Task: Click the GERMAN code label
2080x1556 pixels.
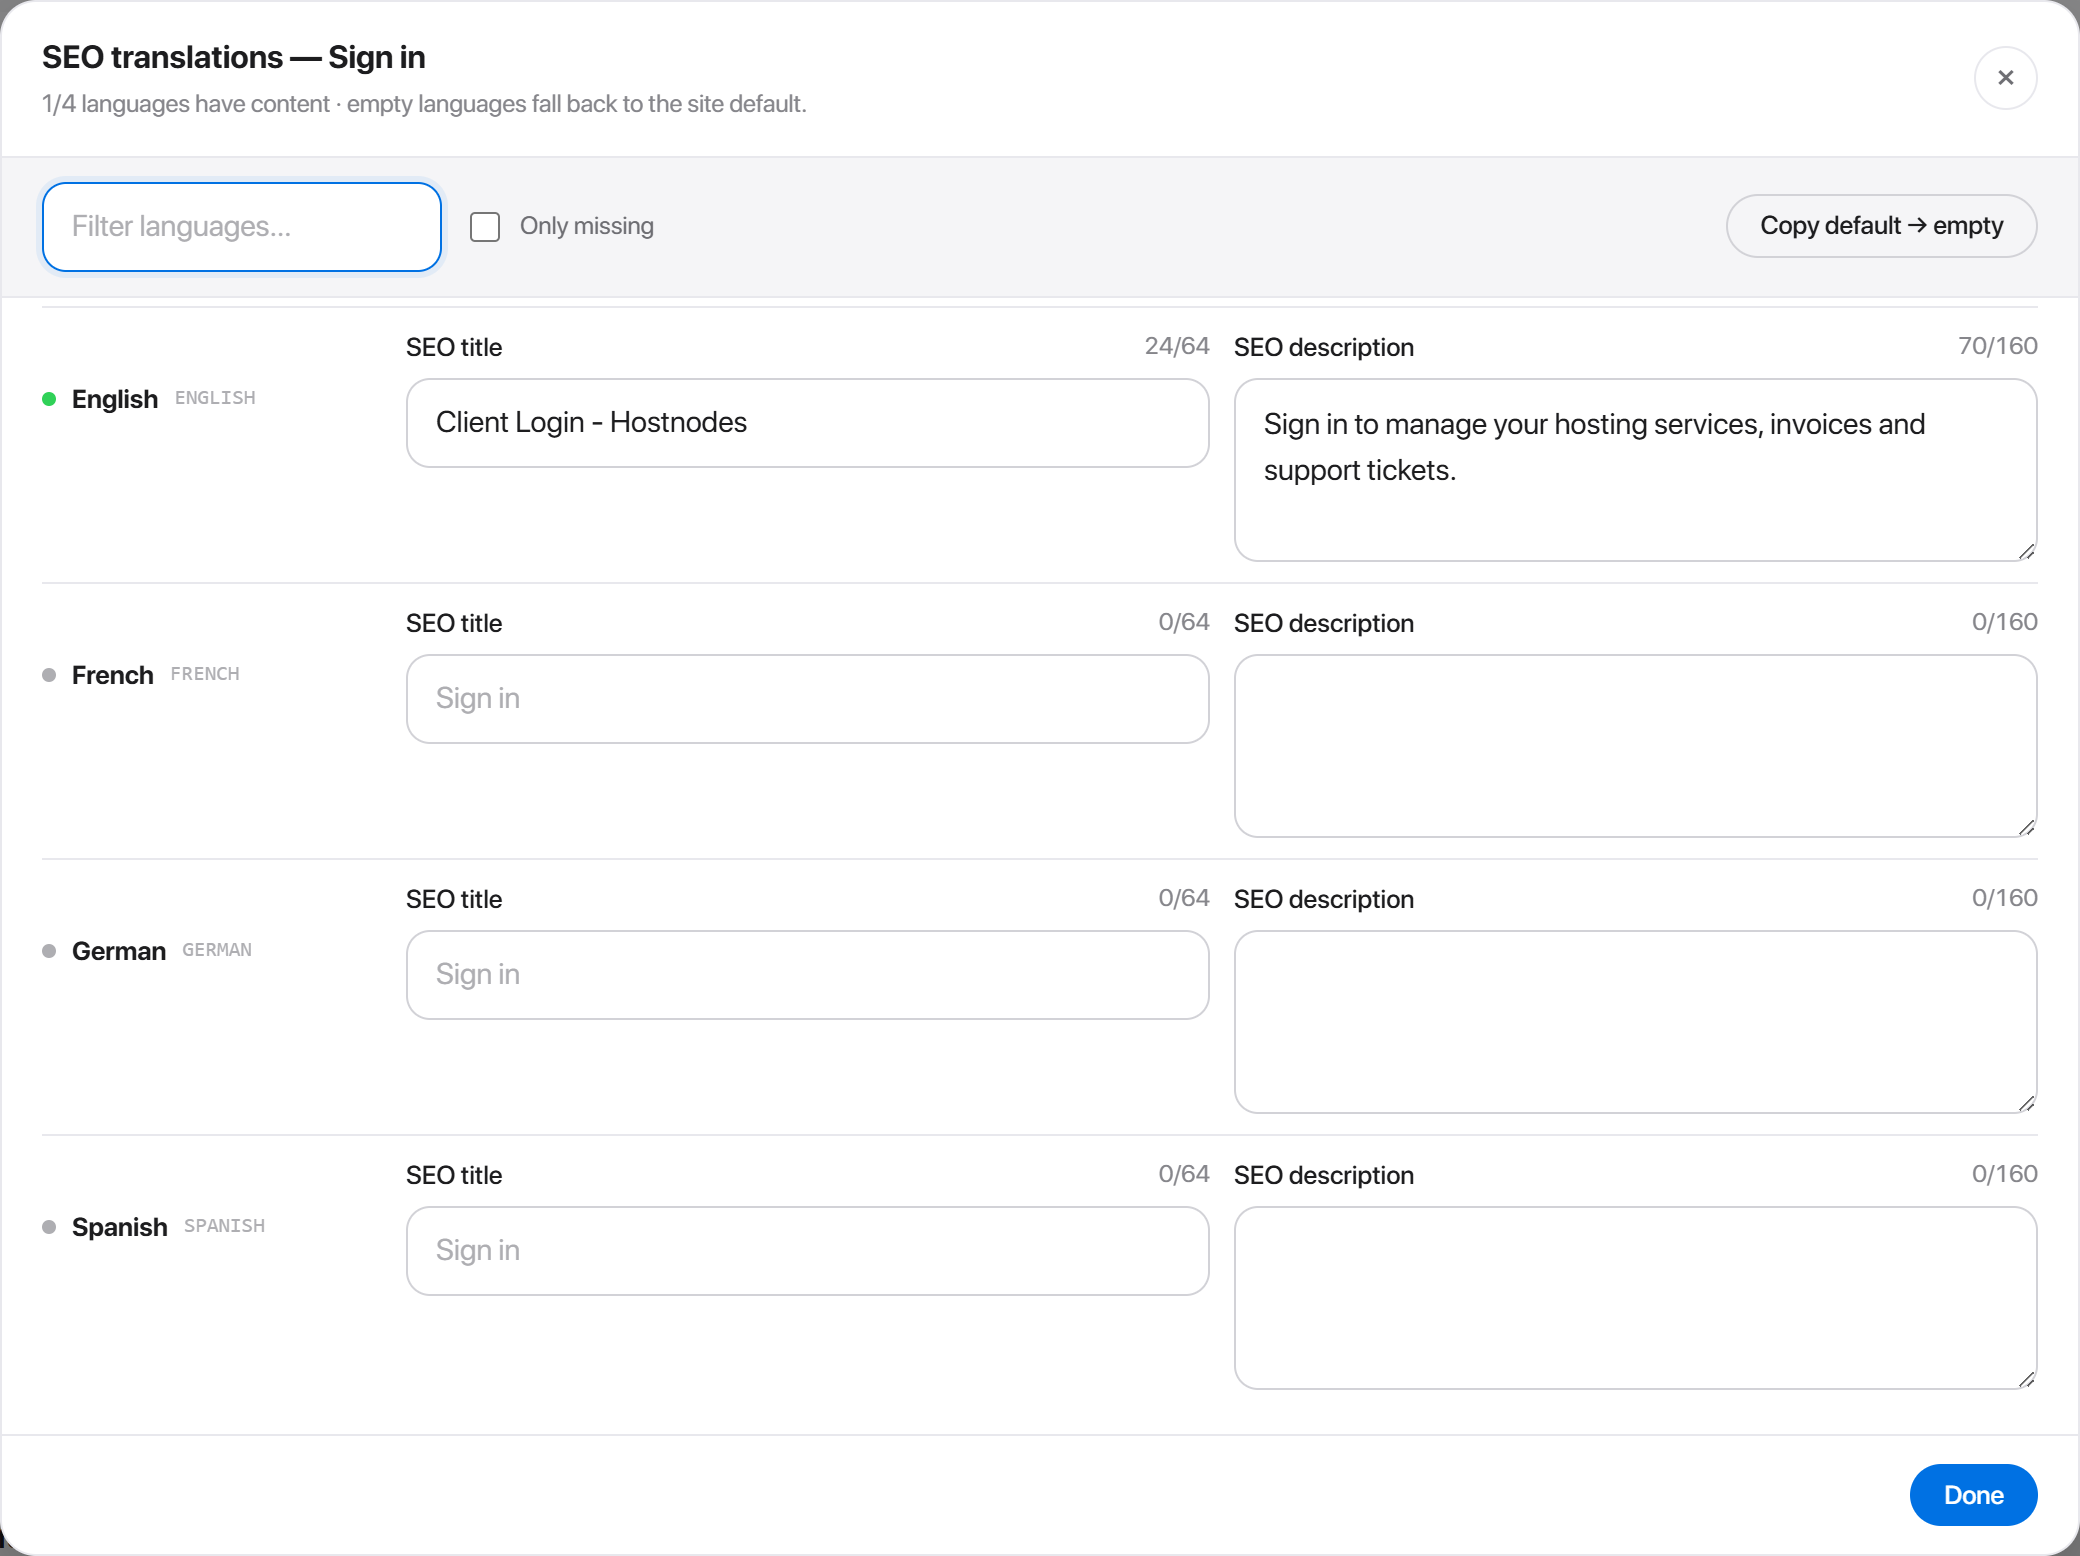Action: [217, 950]
